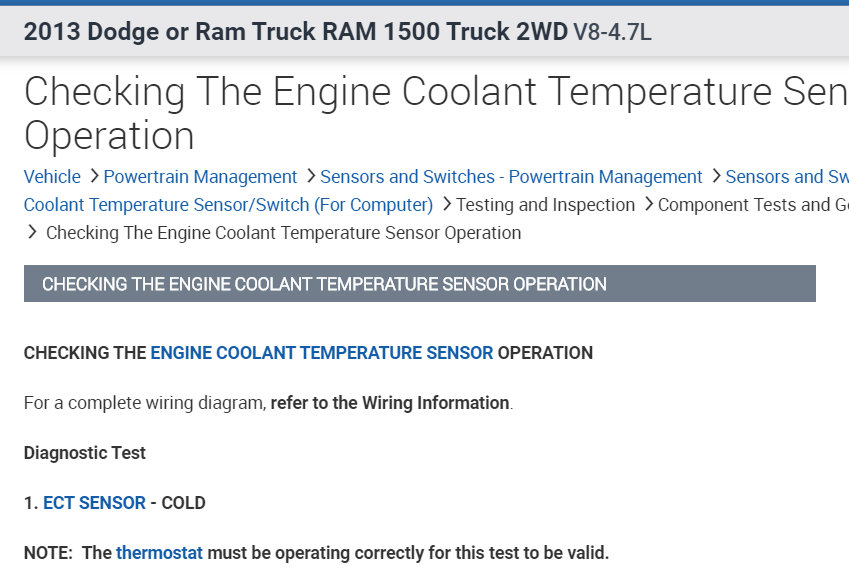
Task: Open Coolant Temperature Sensor/Switch (For Computer) link
Action: click(228, 205)
